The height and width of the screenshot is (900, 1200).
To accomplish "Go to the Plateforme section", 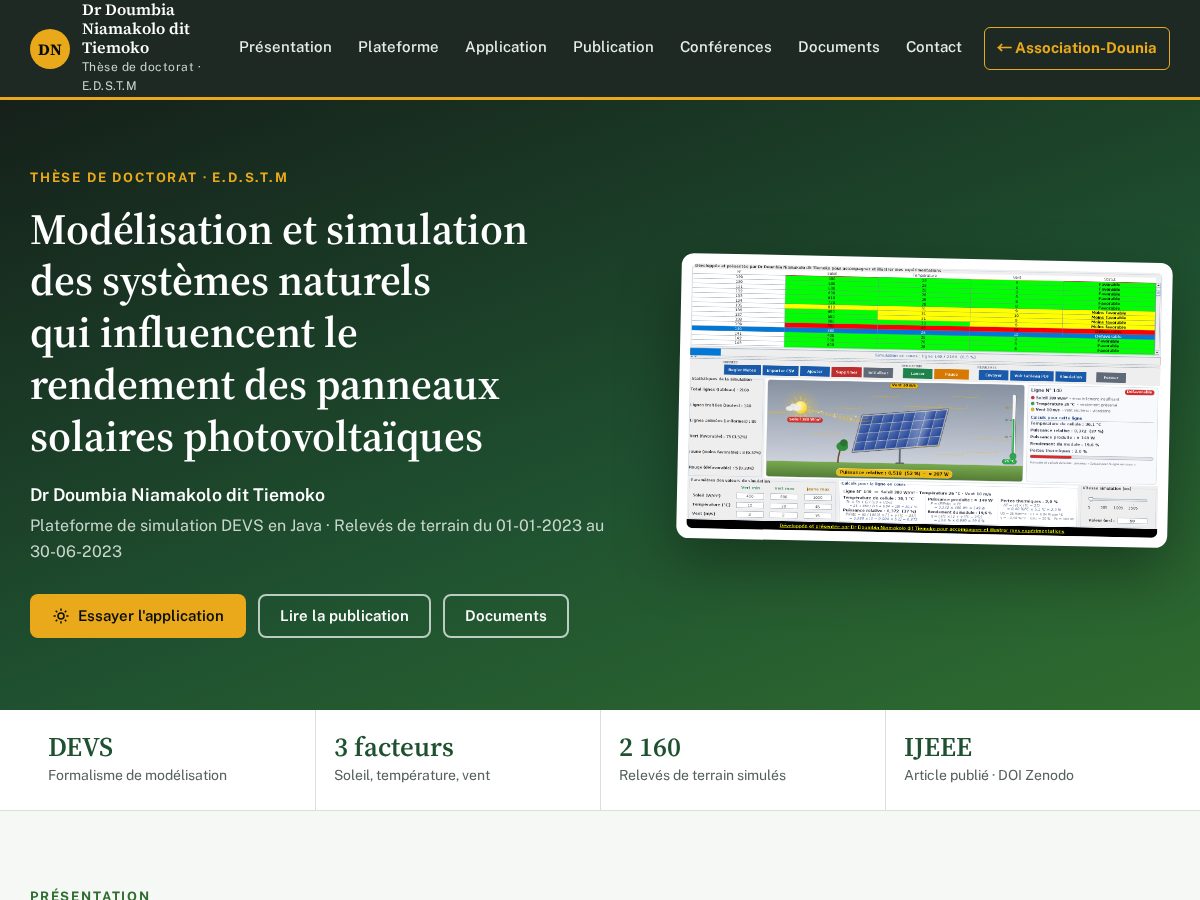I will coord(398,47).
